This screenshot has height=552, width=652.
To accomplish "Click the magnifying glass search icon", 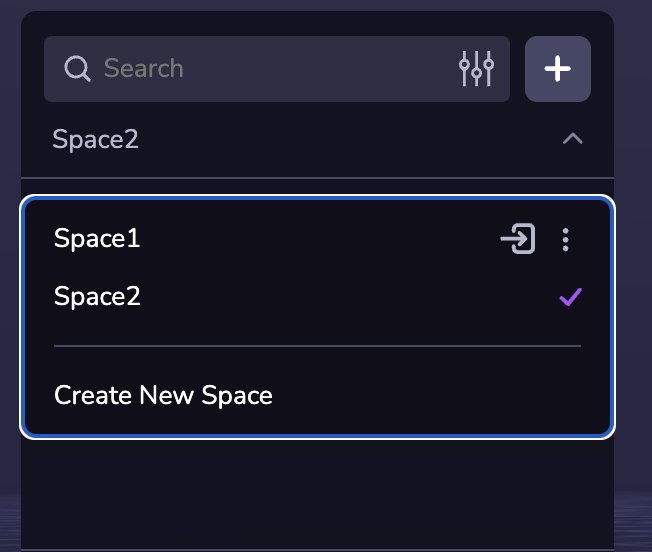I will [x=76, y=69].
